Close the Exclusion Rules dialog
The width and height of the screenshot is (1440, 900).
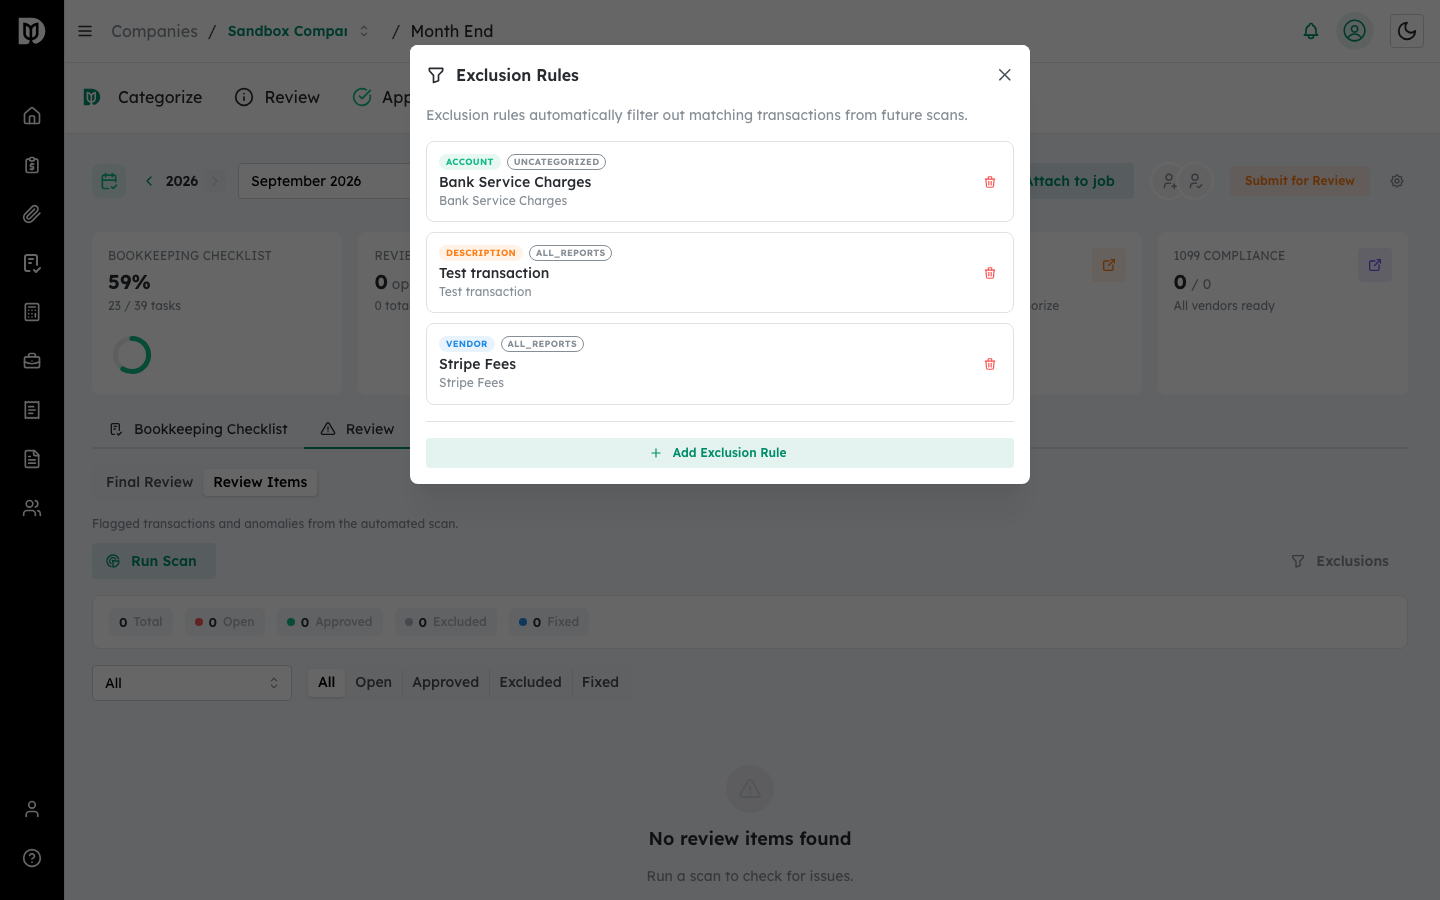coord(1005,75)
